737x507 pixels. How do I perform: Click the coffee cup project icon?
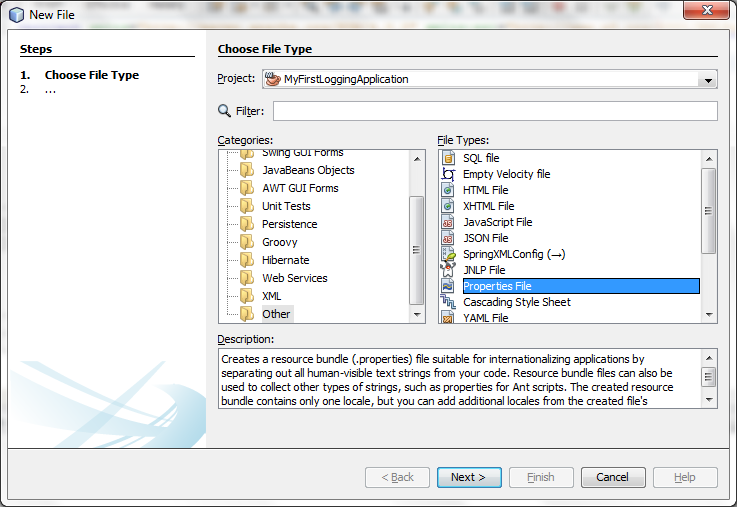(x=273, y=79)
